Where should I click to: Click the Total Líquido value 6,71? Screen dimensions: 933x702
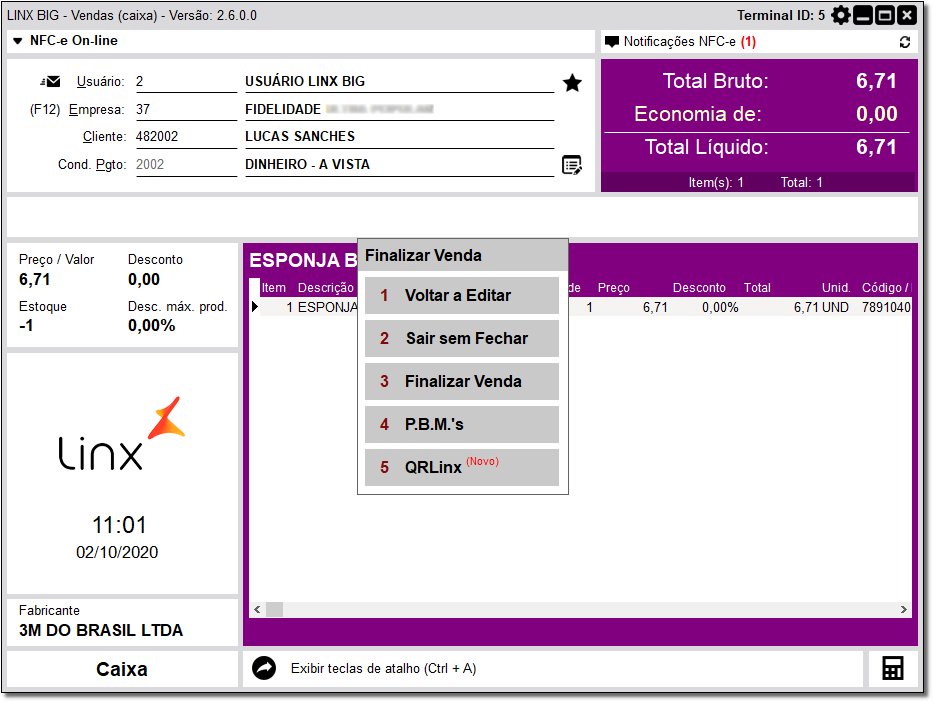(876, 147)
